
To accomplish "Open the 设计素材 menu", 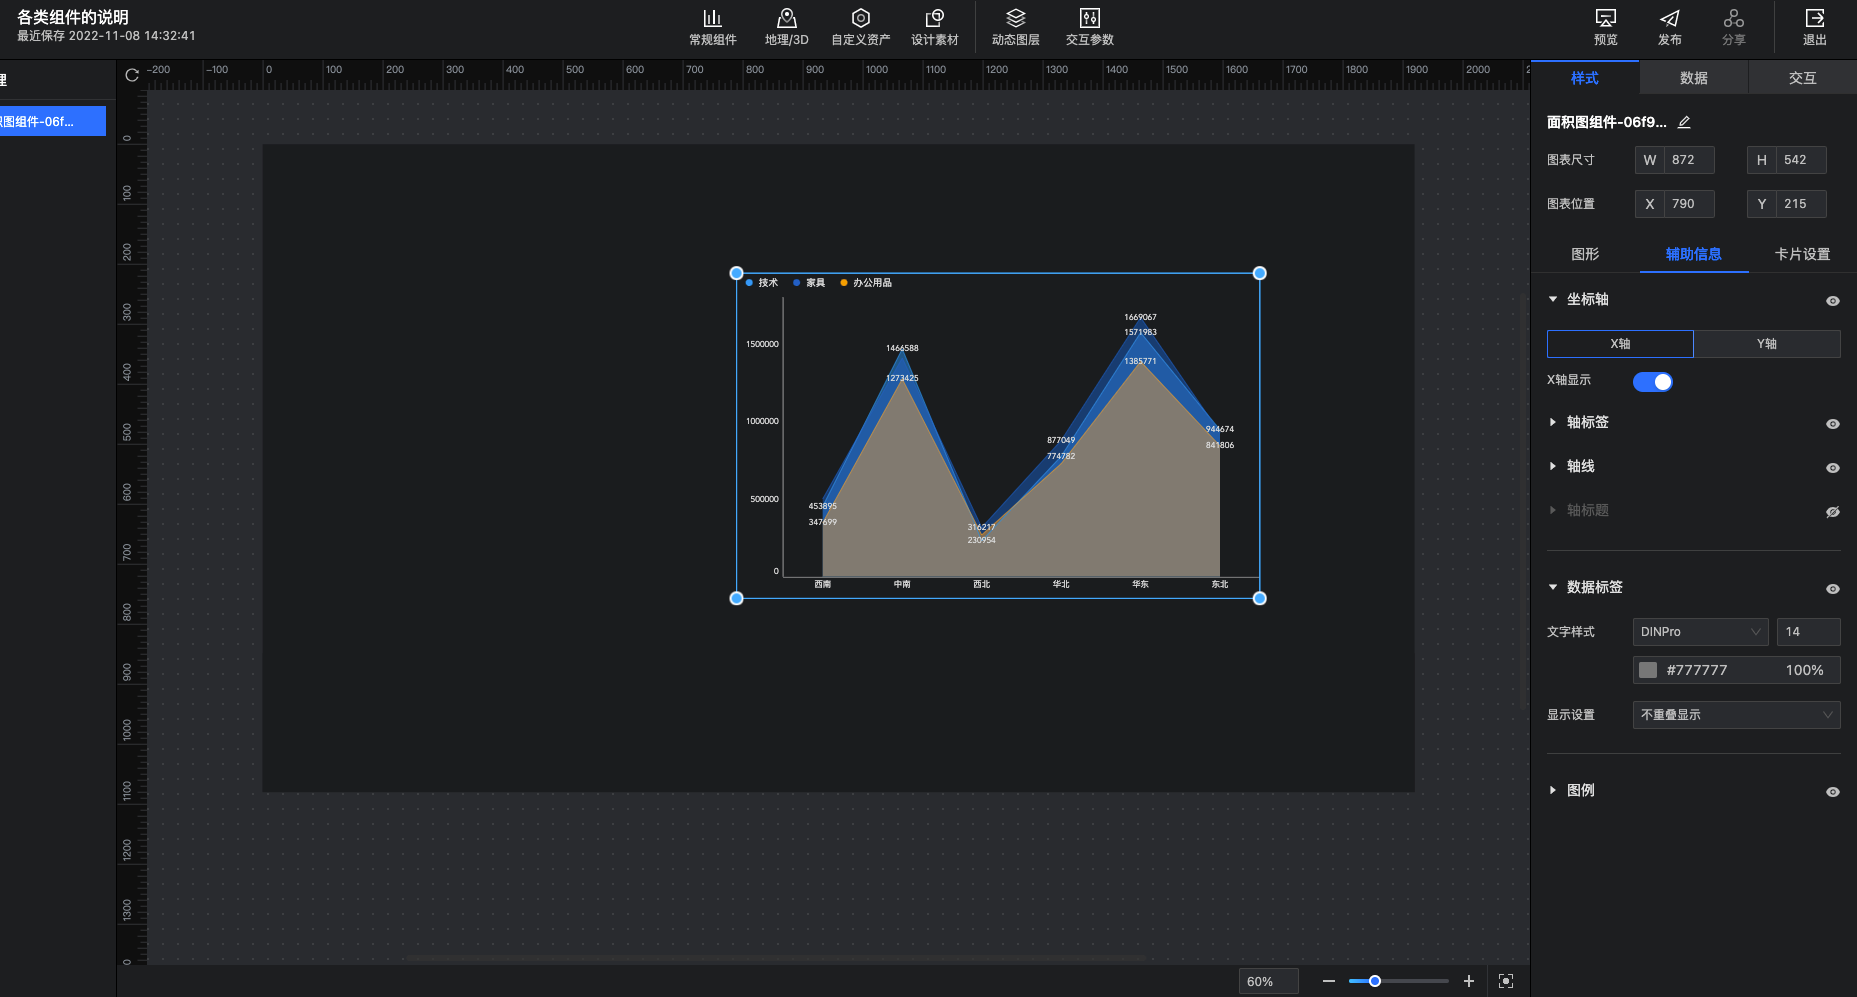I will pos(934,27).
